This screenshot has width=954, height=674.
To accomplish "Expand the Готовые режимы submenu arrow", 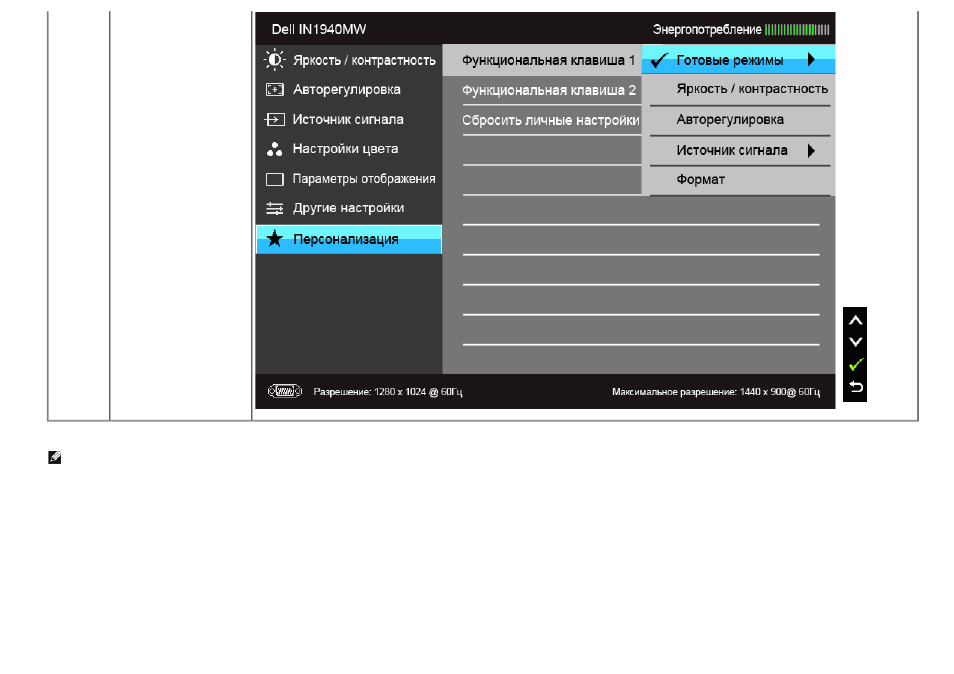I will (811, 60).
